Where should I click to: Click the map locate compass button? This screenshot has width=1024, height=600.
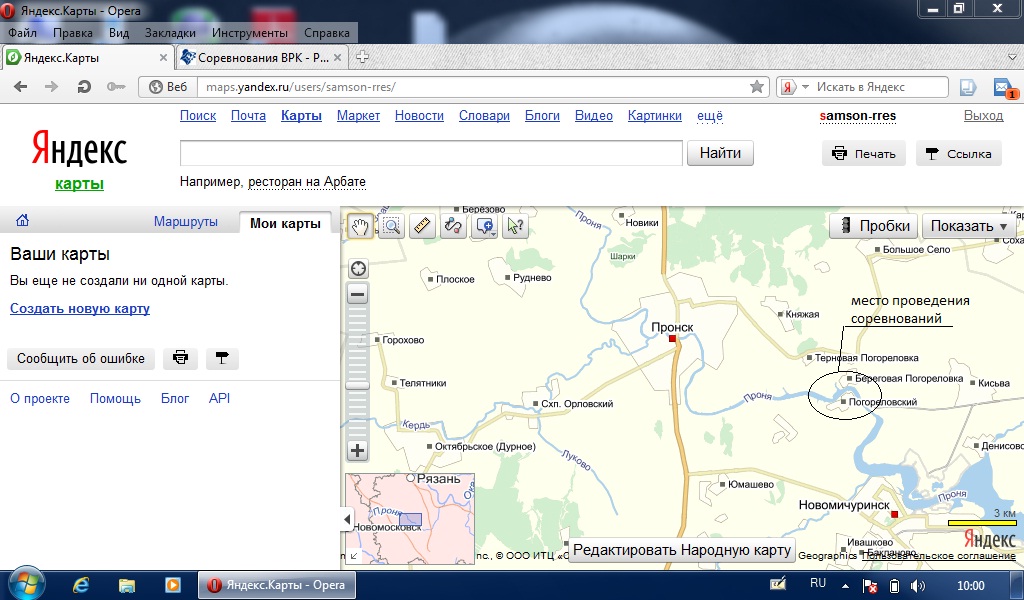[x=358, y=268]
